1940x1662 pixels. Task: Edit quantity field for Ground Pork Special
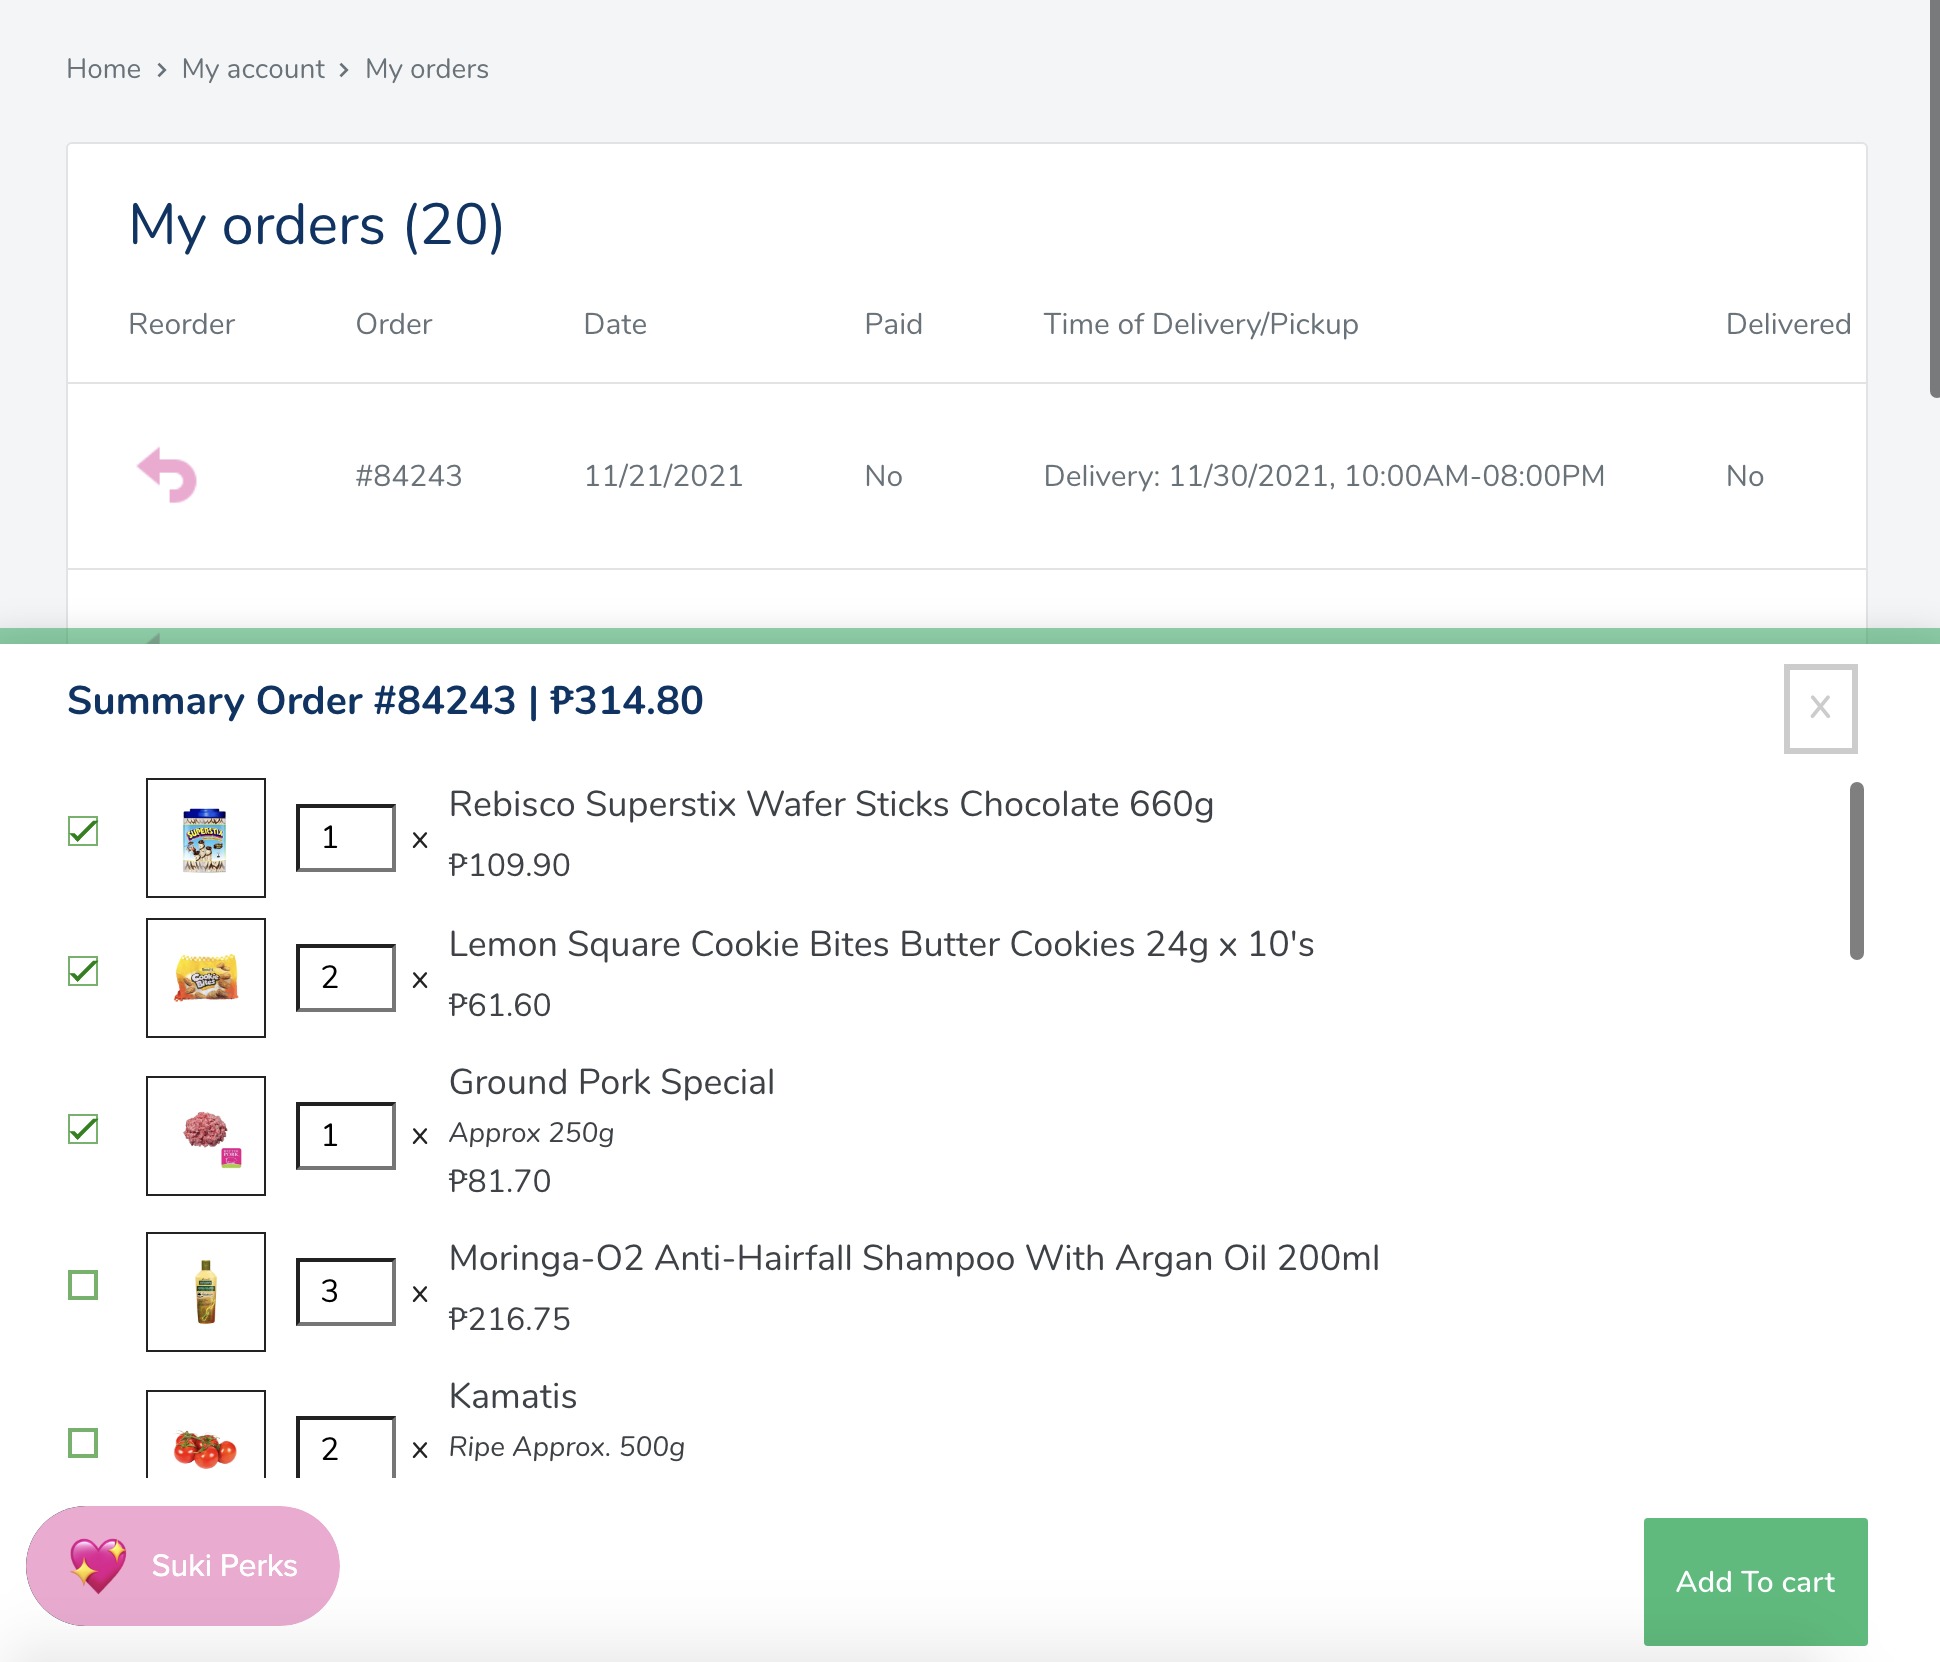point(346,1135)
